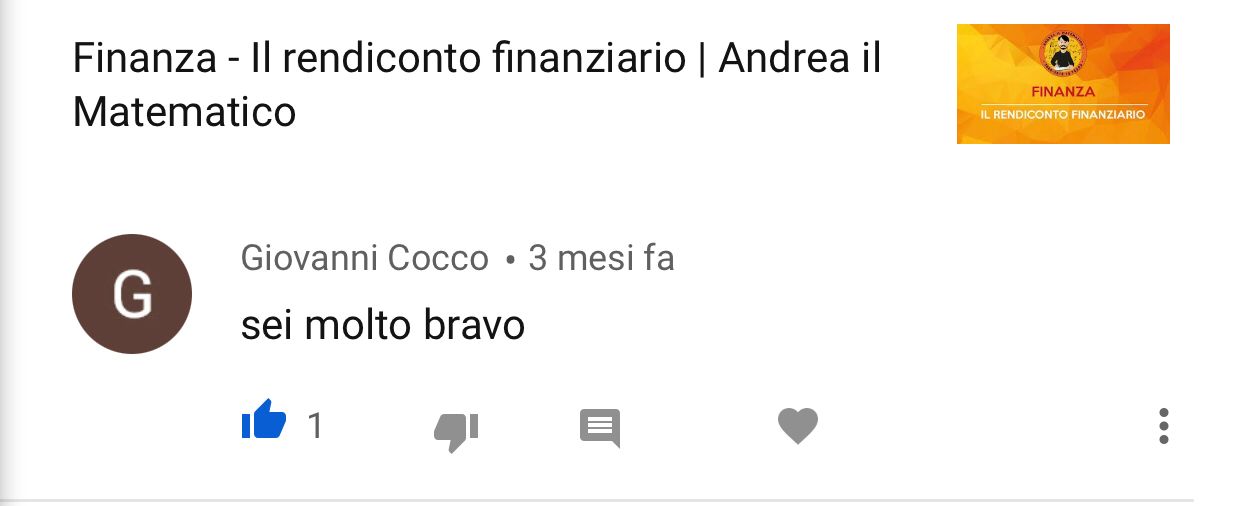
Task: Remove the blue thumbs-up like
Action: 264,420
